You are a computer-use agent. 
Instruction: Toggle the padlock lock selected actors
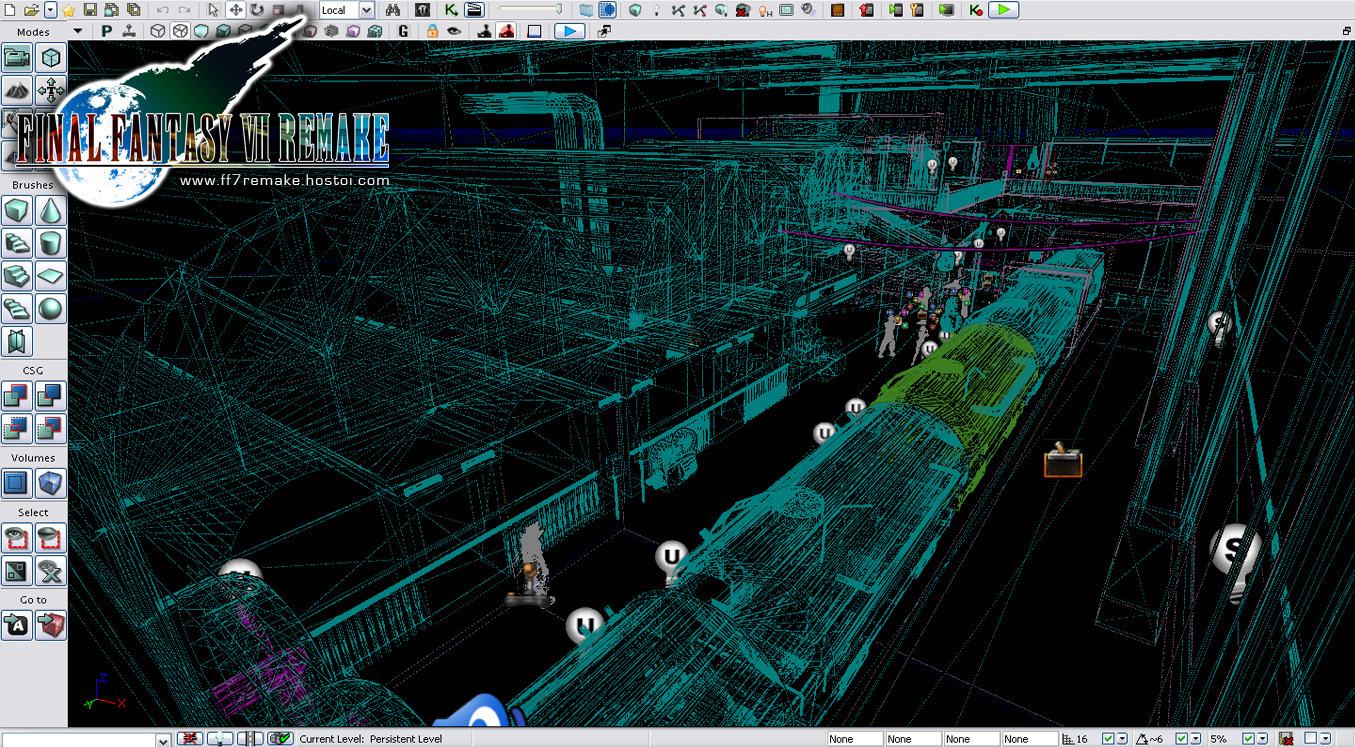(x=431, y=32)
